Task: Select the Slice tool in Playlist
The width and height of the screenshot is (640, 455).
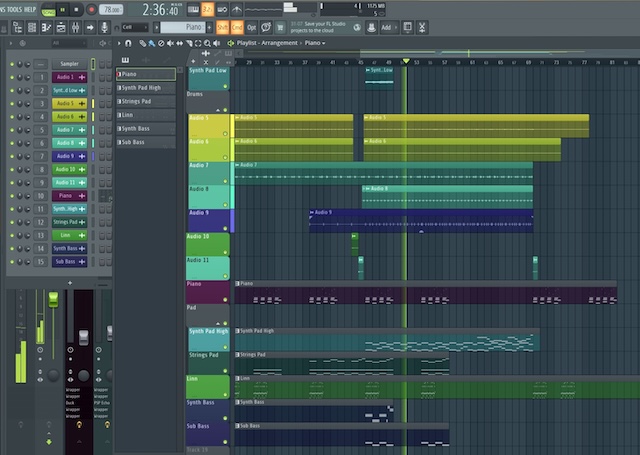Action: coord(189,43)
